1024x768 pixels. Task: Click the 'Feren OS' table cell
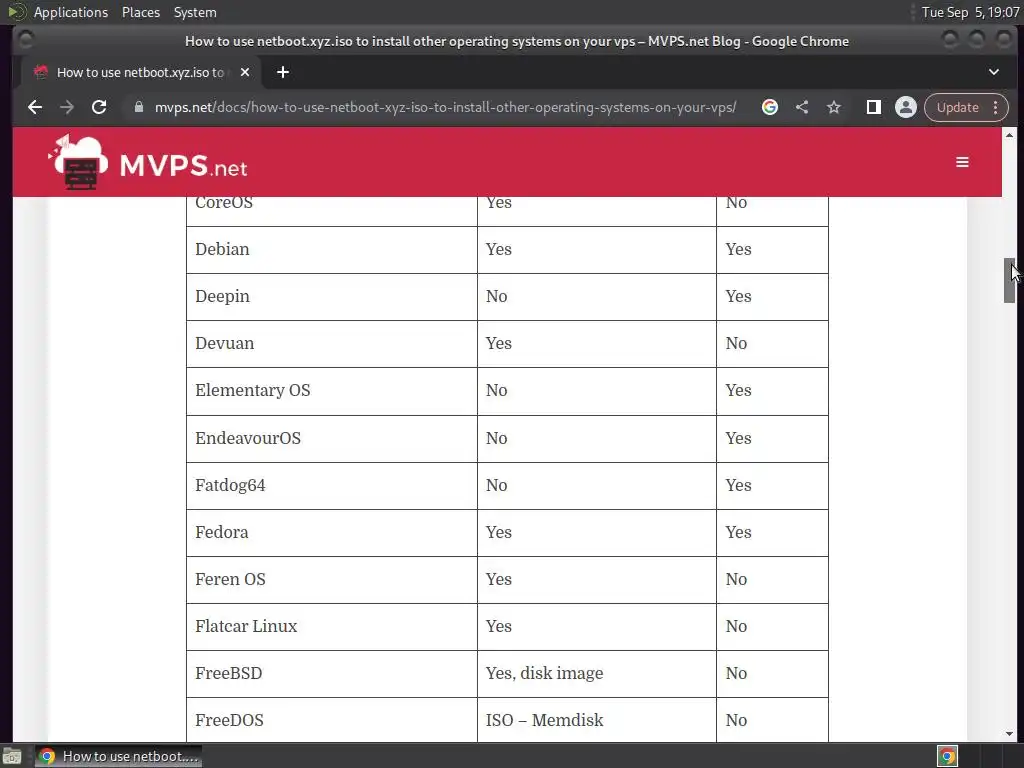click(332, 580)
